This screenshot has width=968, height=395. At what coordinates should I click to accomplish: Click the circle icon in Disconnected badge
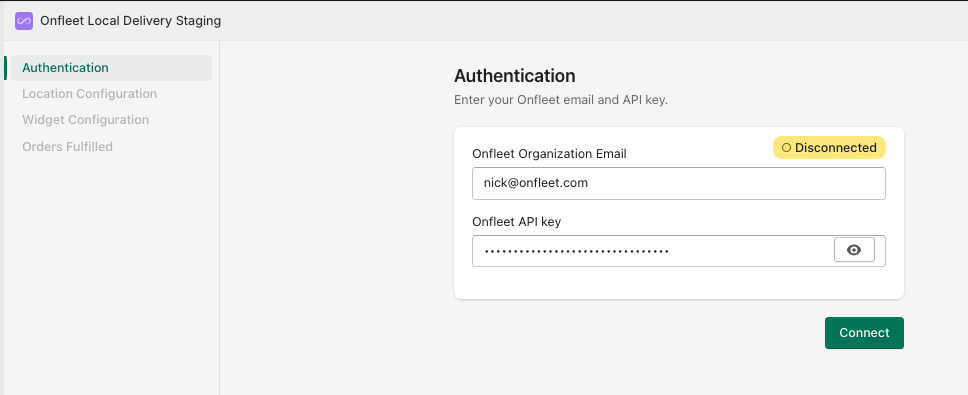tap(786, 148)
